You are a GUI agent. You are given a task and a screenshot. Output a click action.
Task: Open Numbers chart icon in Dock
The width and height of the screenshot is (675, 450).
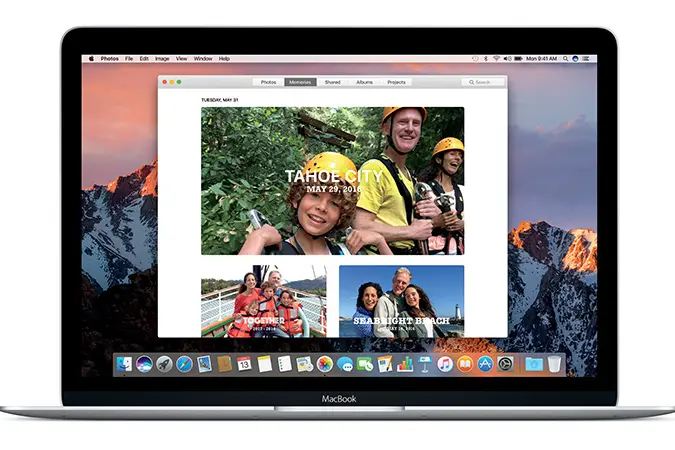(405, 364)
